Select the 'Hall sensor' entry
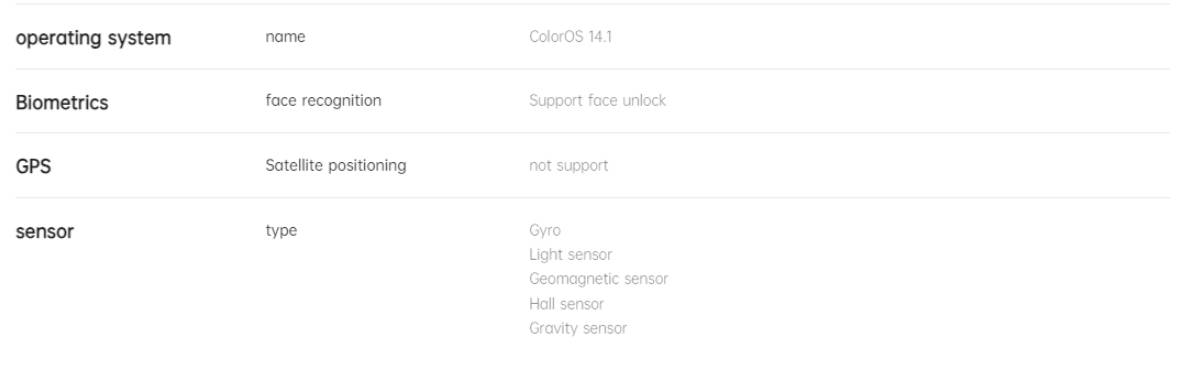 (567, 303)
